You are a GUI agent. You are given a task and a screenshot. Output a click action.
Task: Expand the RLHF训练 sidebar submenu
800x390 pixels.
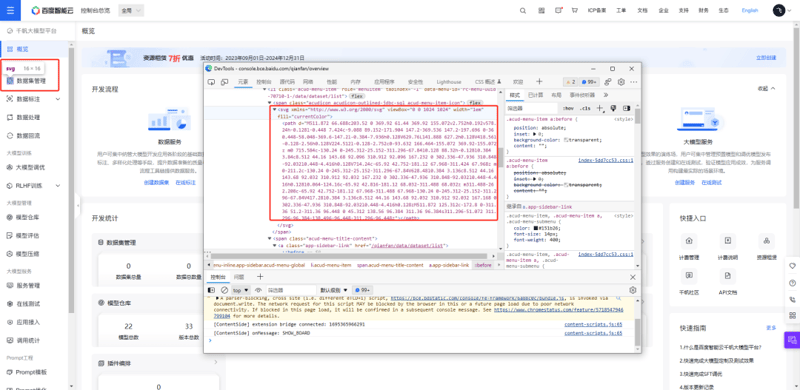(58, 185)
